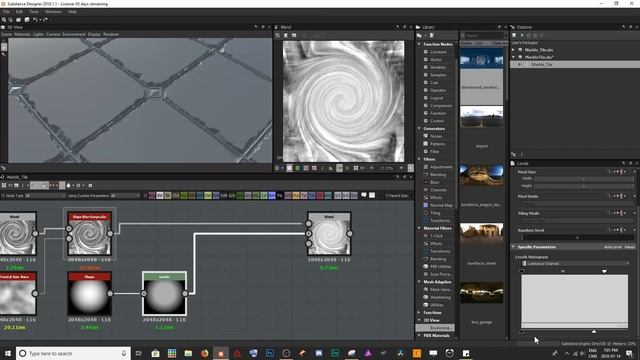
Task: Click the white level-out handle below the histogram
Action: click(594, 331)
